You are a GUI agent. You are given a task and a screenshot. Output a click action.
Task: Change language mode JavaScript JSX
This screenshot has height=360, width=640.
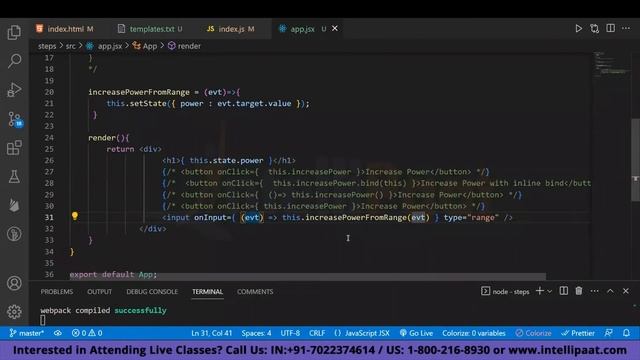pos(362,333)
